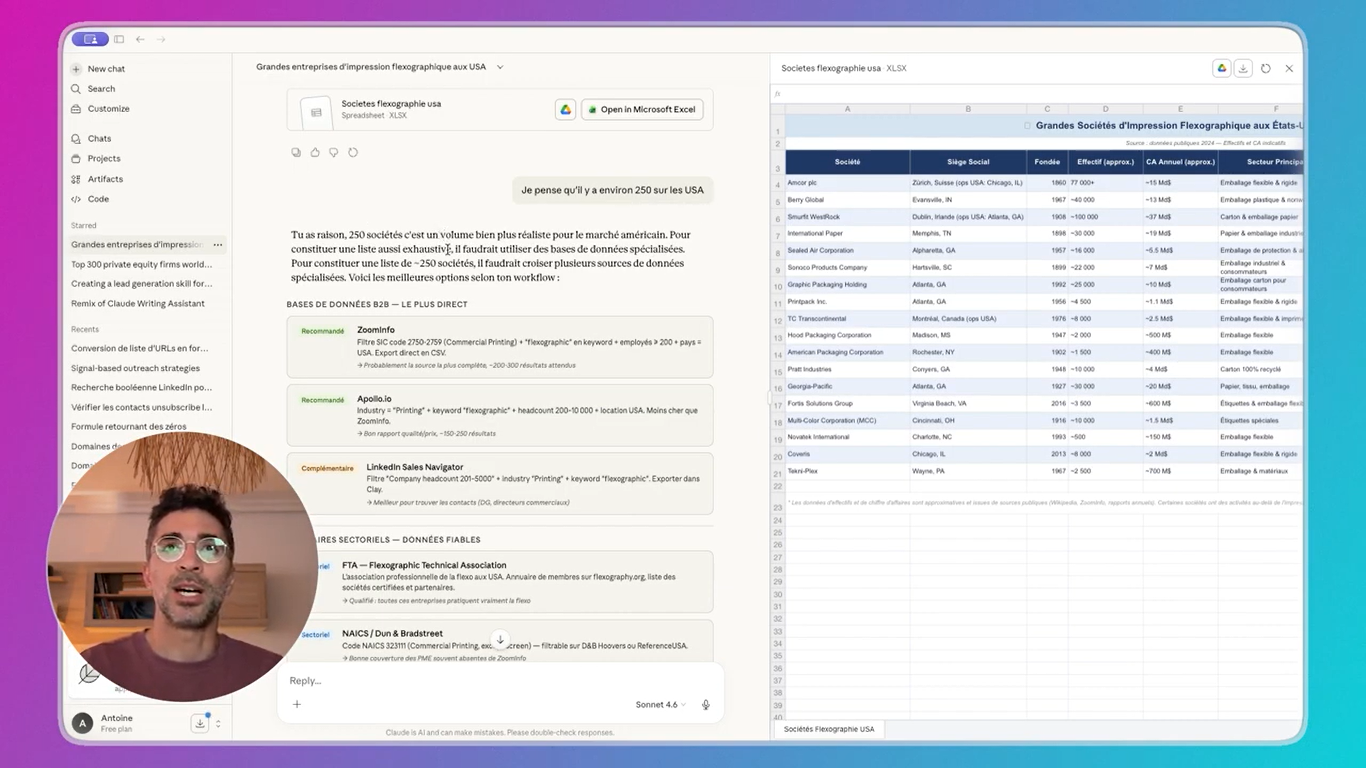Viewport: 1366px width, 768px height.
Task: Expand the Antoine account menu chevron
Action: 218,723
